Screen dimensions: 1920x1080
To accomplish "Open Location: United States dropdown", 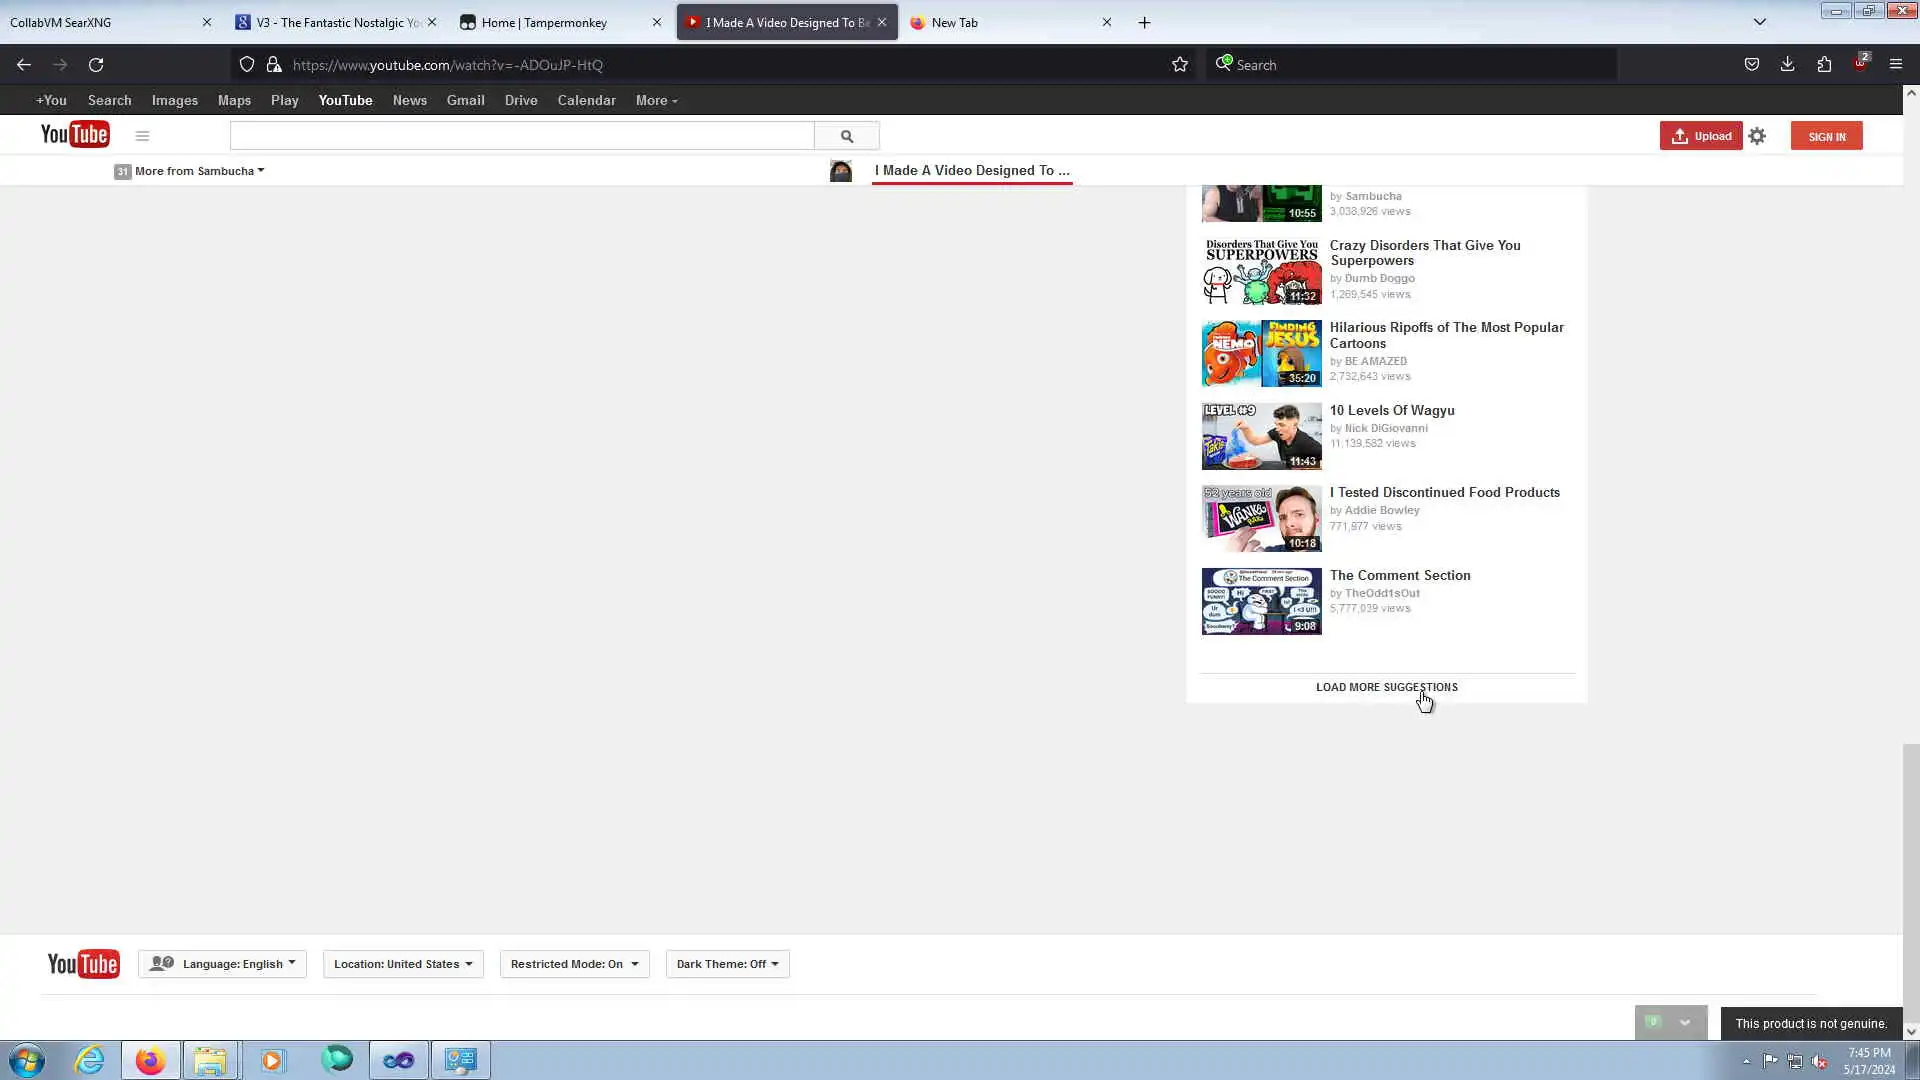I will (403, 964).
